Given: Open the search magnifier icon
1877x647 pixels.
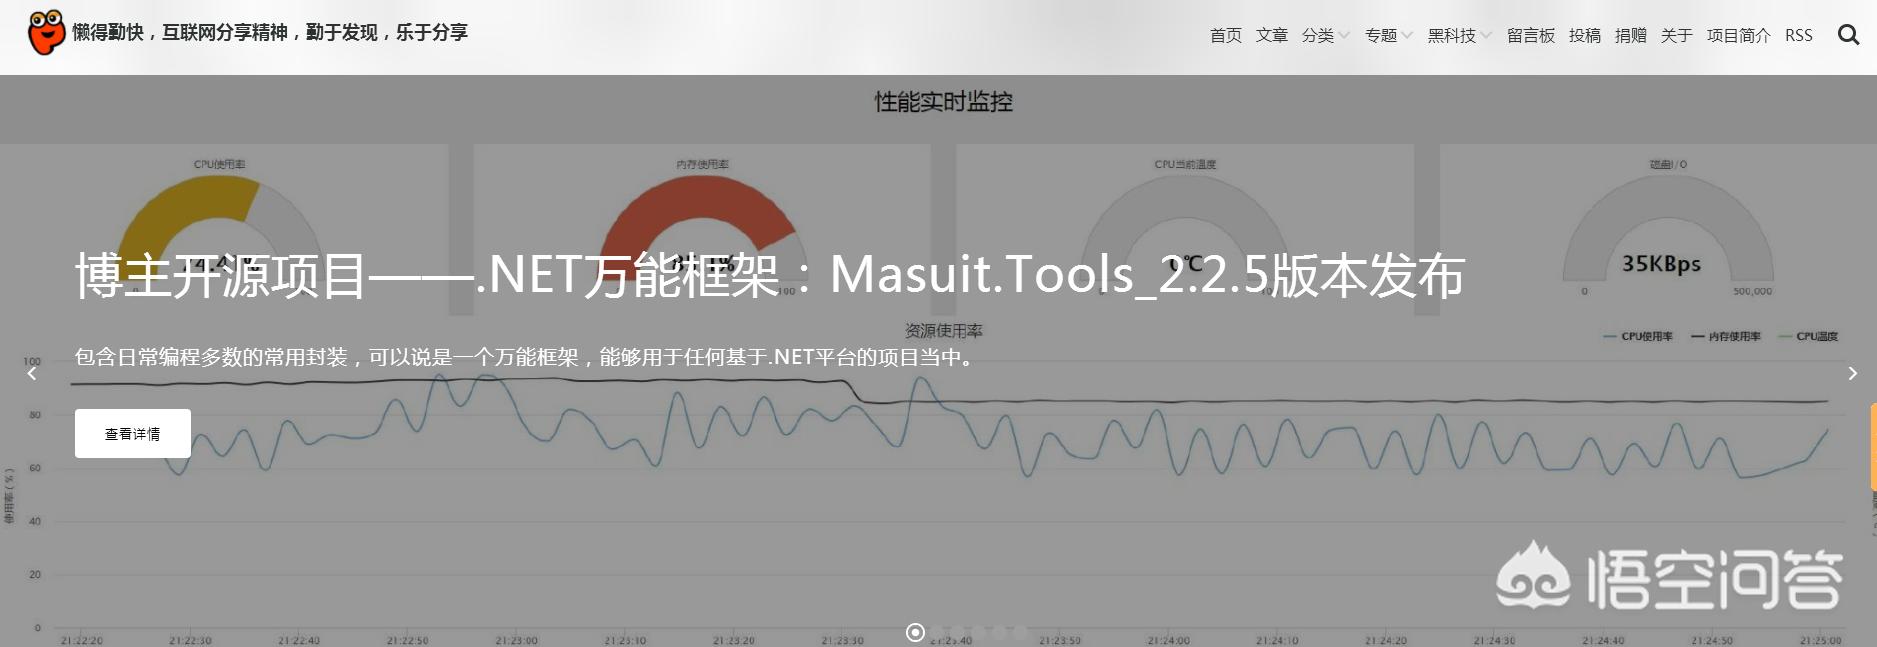Looking at the screenshot, I should pyautogui.click(x=1848, y=35).
